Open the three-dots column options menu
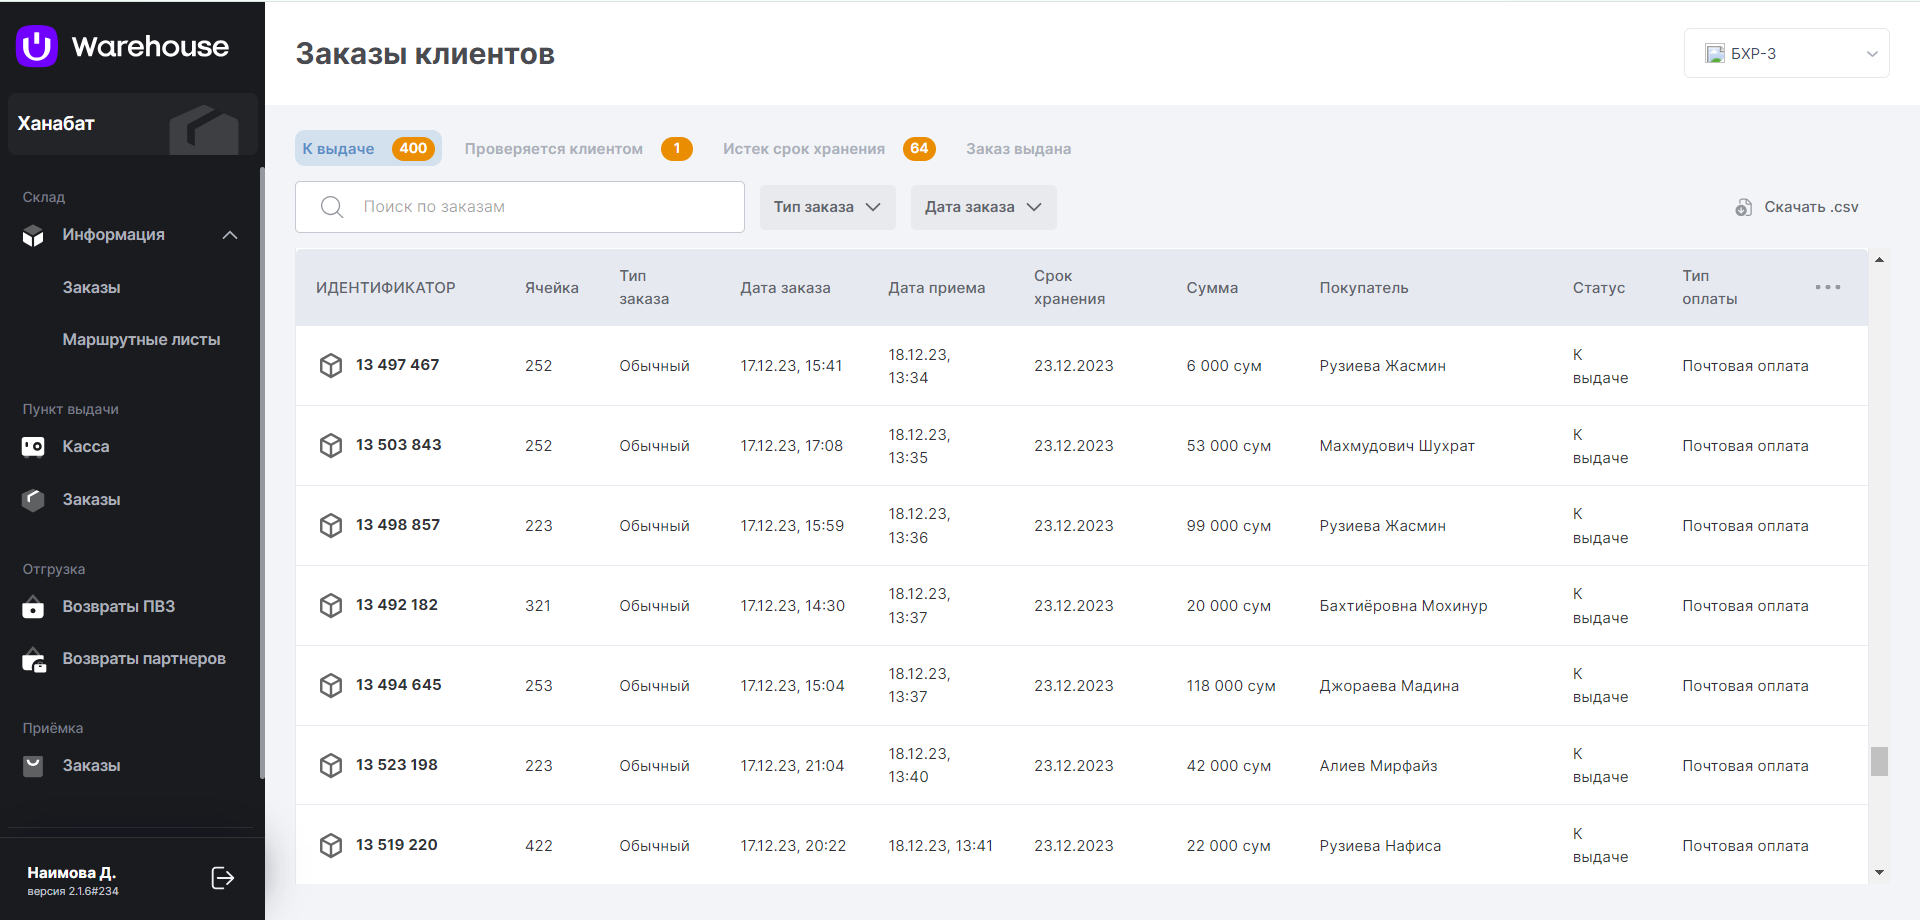Image resolution: width=1920 pixels, height=920 pixels. [1827, 287]
